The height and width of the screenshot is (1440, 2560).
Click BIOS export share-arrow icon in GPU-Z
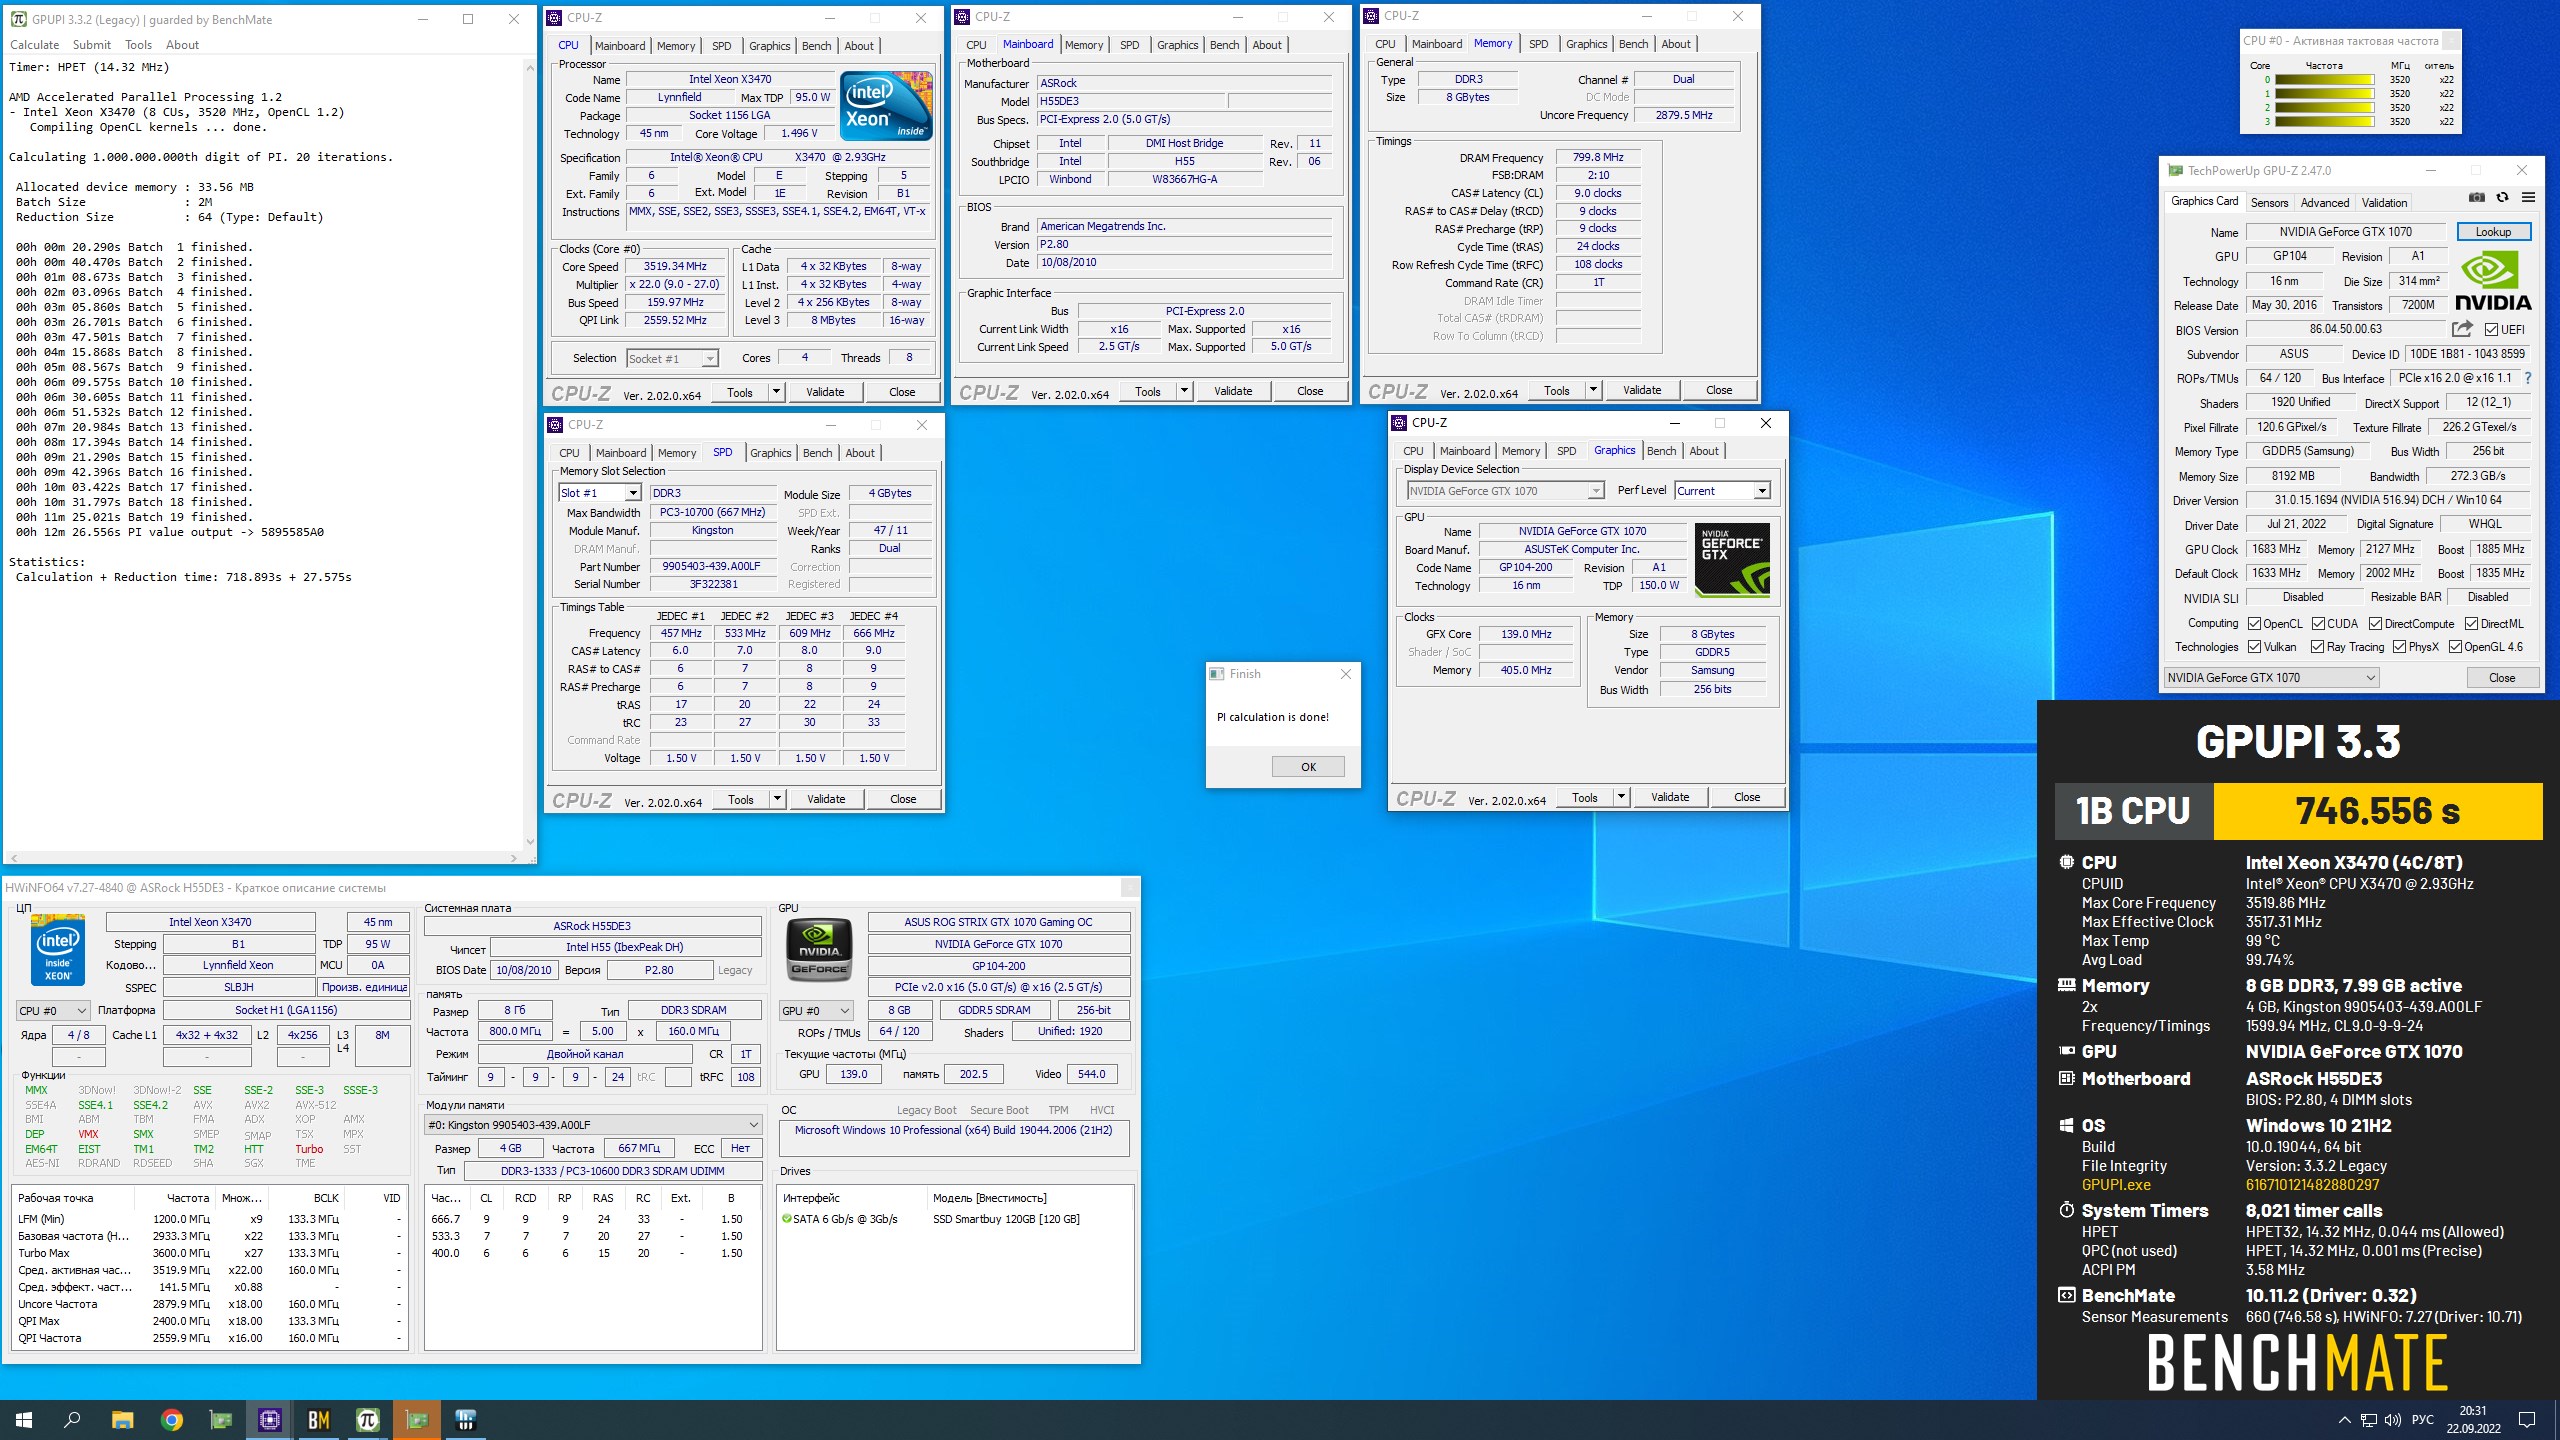coord(2461,329)
